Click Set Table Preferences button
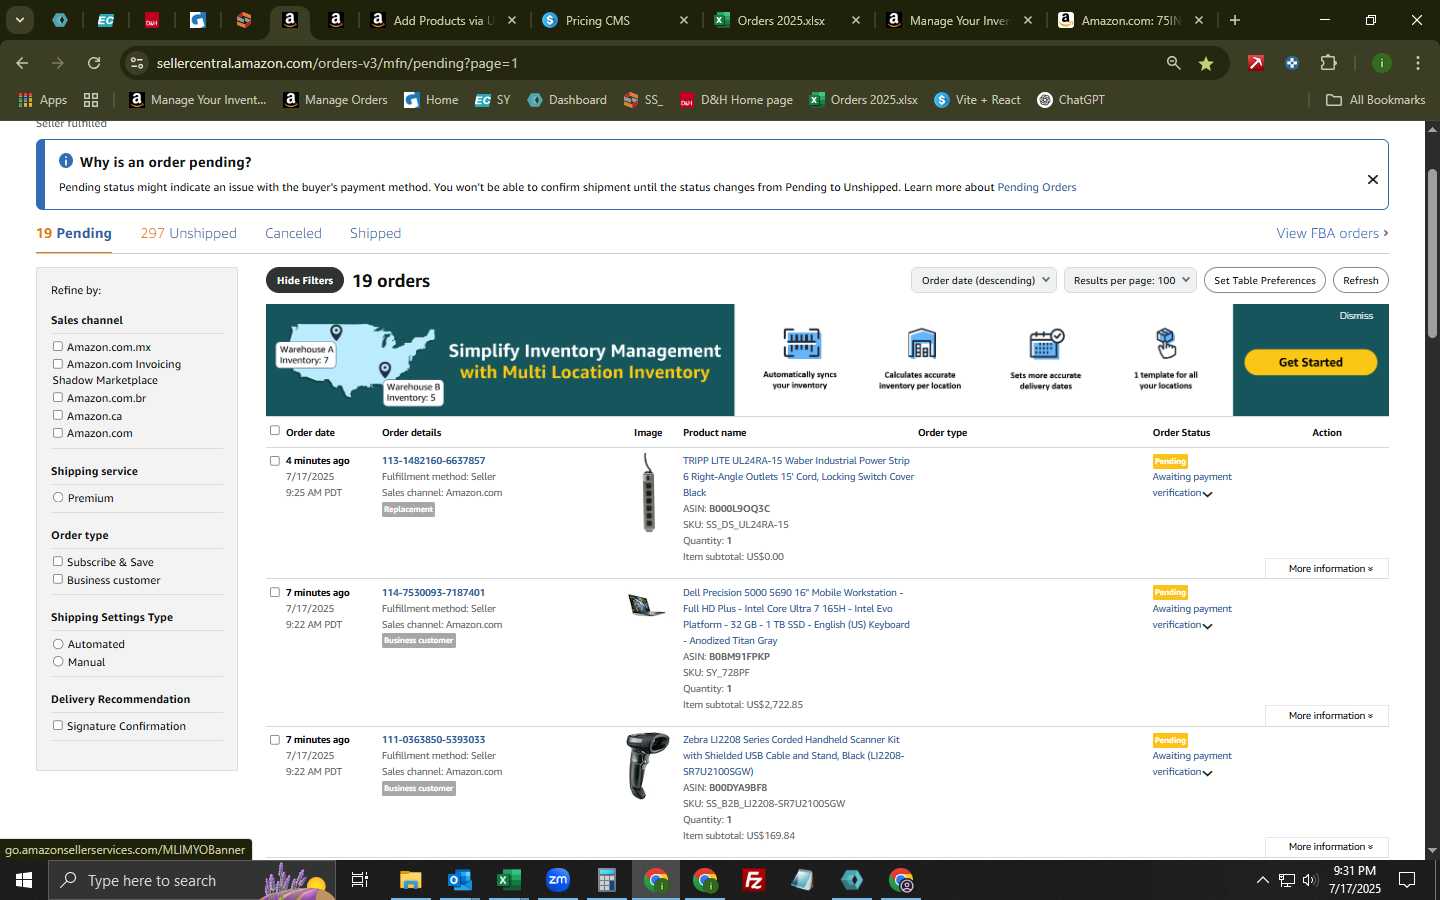1440x900 pixels. click(x=1265, y=280)
